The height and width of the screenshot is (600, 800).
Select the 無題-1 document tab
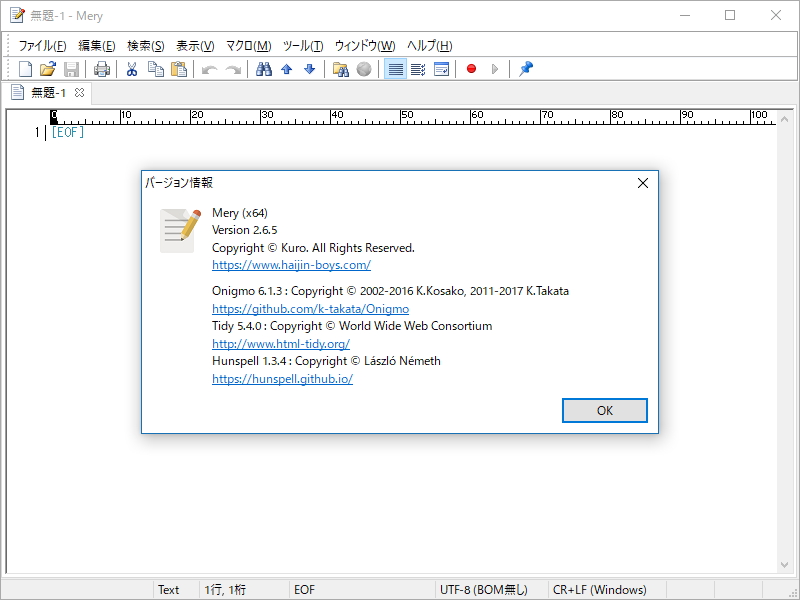click(47, 92)
